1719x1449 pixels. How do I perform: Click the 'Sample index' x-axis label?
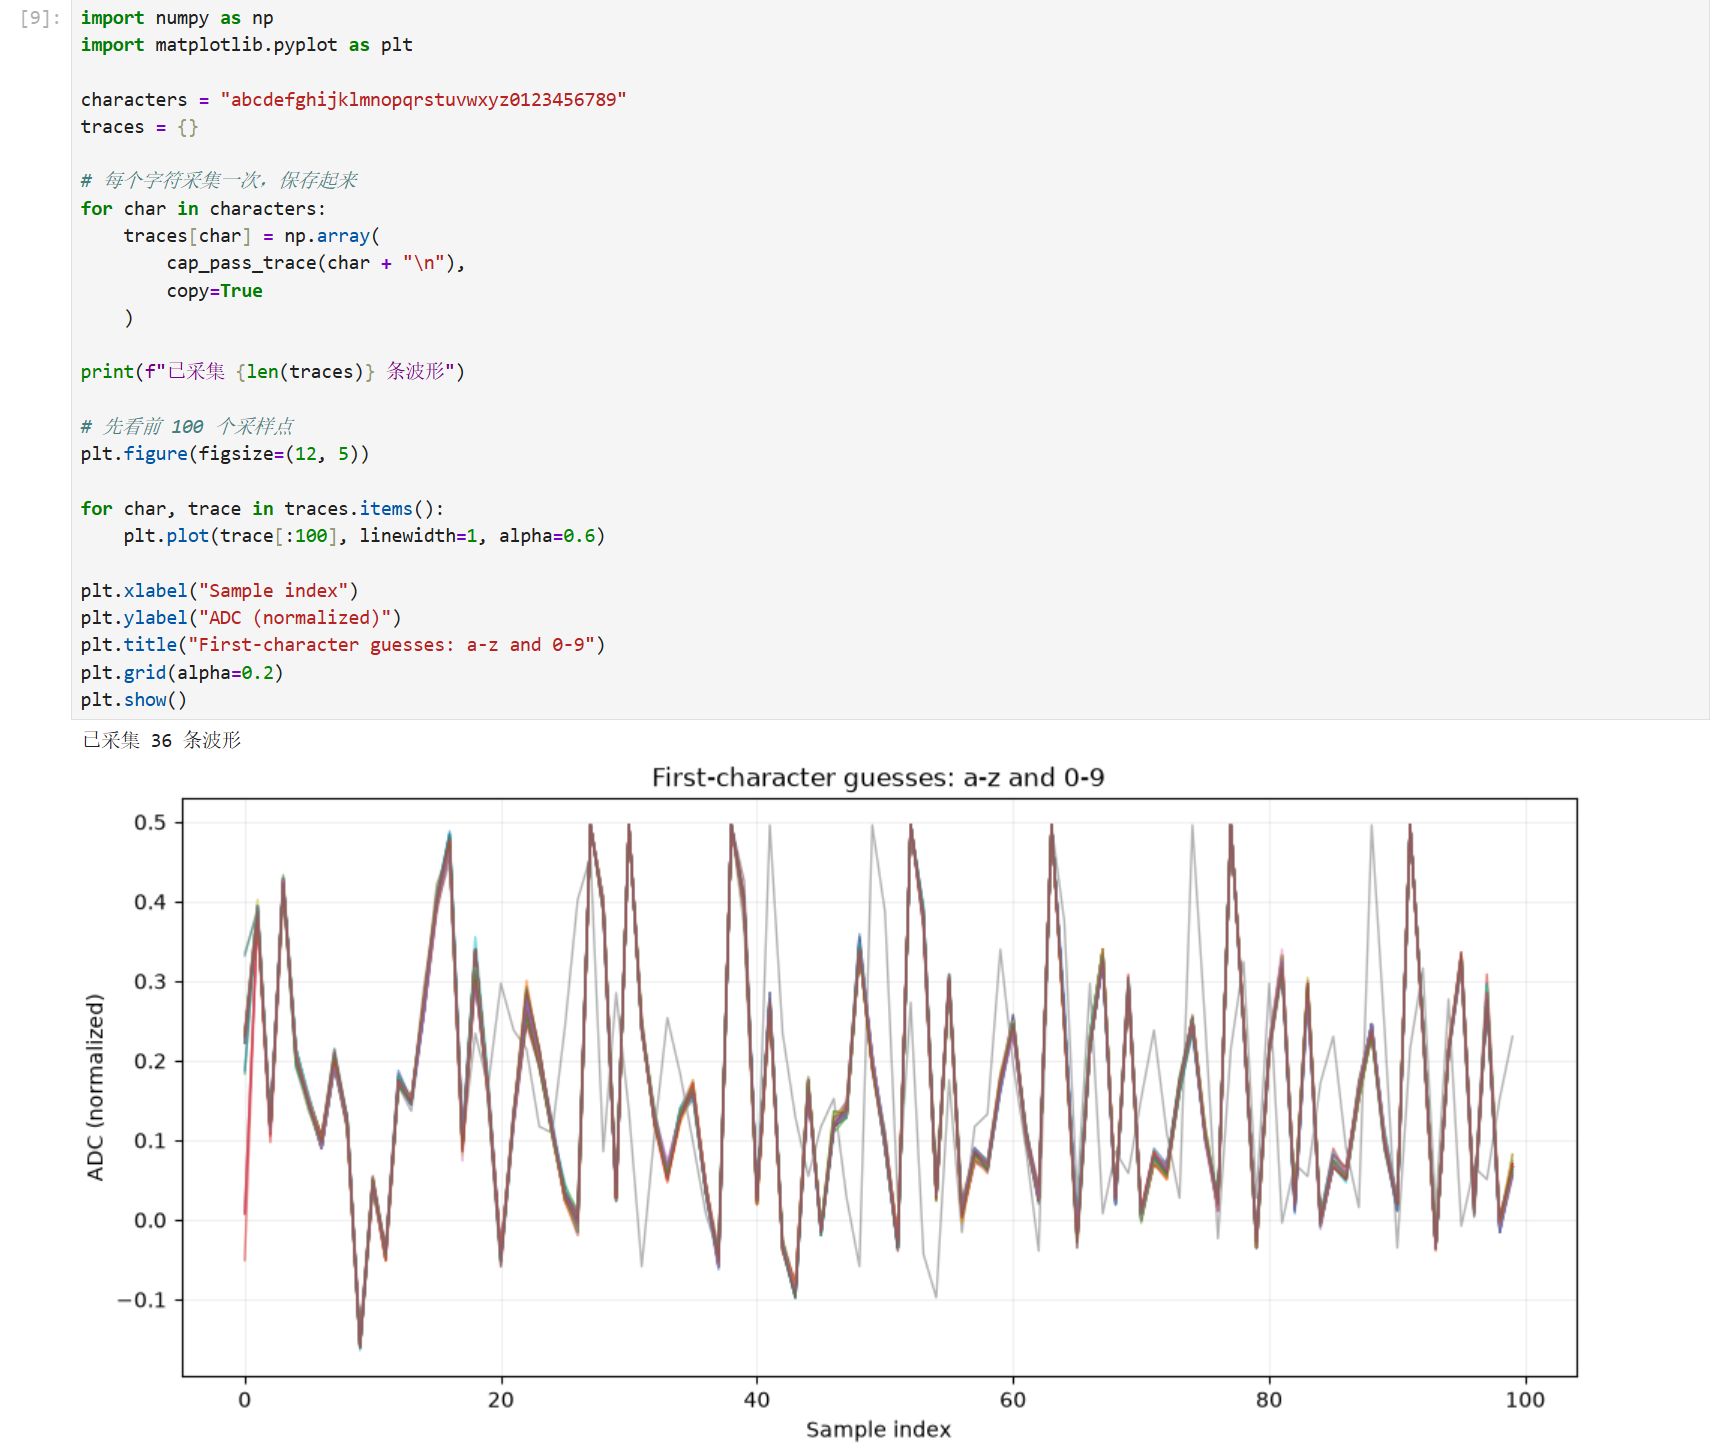click(x=878, y=1430)
